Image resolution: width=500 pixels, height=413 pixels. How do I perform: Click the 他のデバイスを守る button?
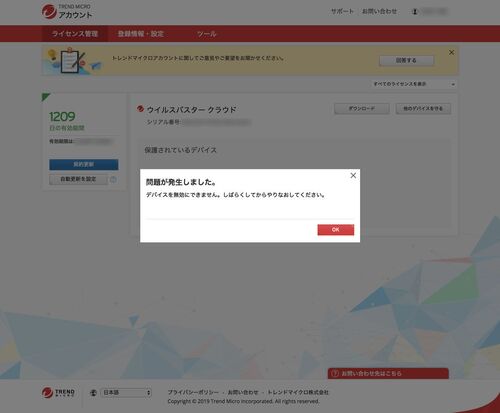423,109
